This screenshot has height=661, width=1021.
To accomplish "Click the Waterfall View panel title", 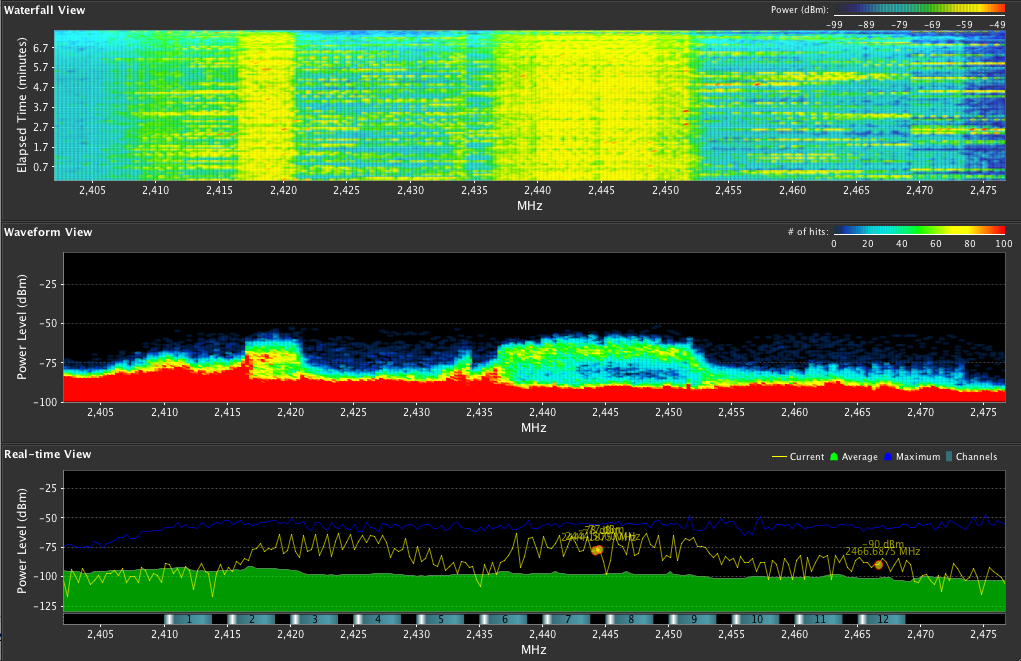I will click(44, 10).
